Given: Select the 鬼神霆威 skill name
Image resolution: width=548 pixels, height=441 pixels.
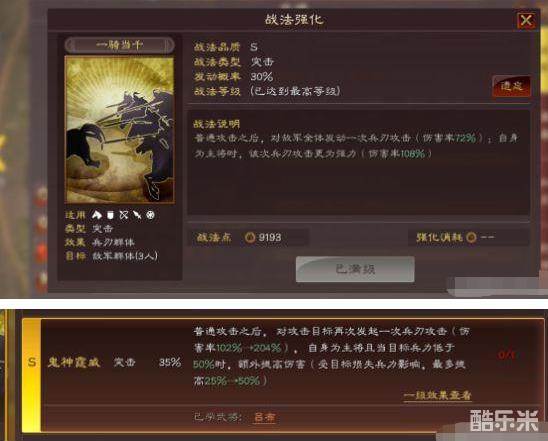Looking at the screenshot, I should click(x=74, y=362).
